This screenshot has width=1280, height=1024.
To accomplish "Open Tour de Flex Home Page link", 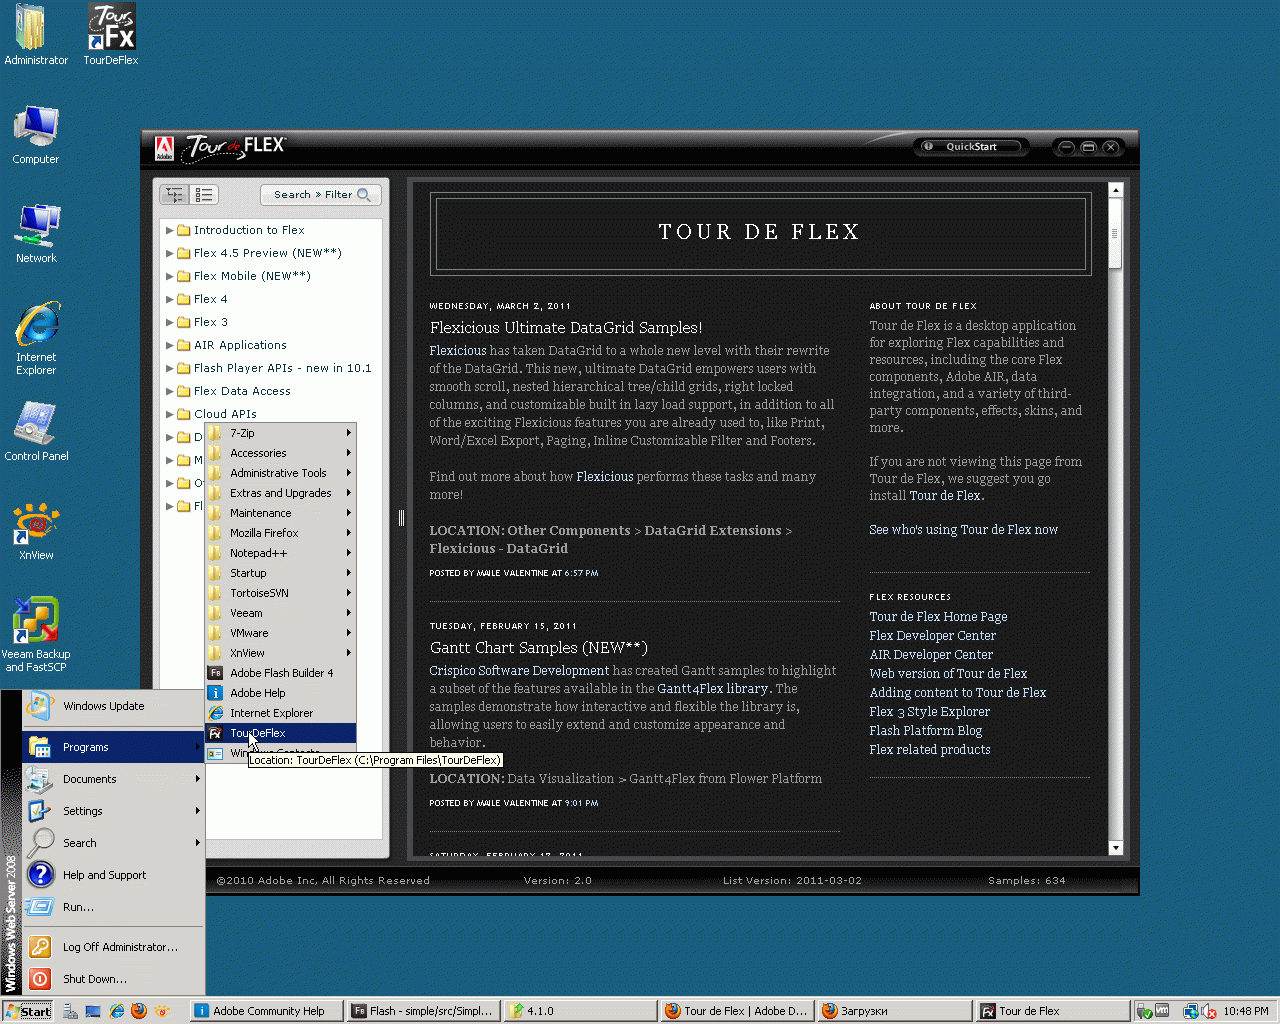I will (x=938, y=617).
